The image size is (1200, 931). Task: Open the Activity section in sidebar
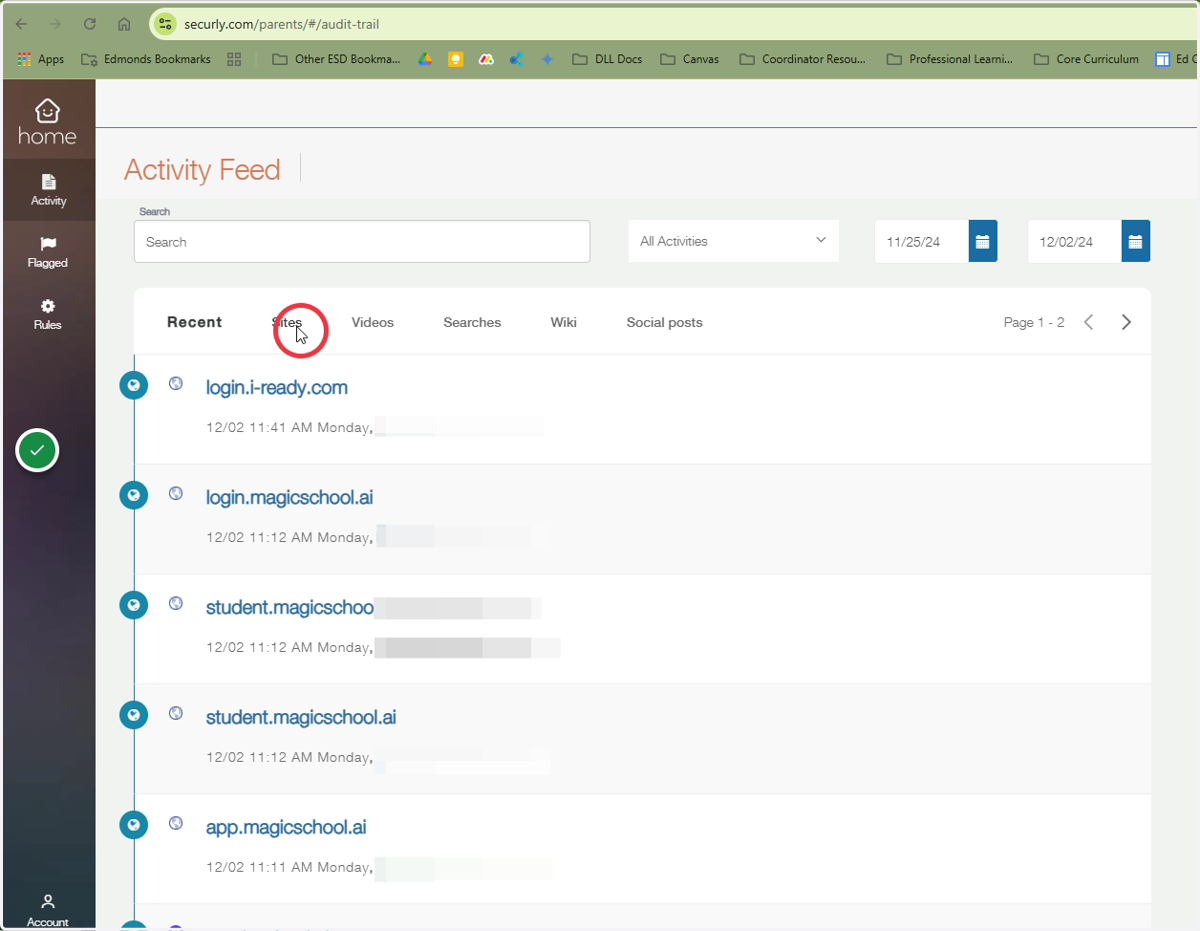[48, 190]
